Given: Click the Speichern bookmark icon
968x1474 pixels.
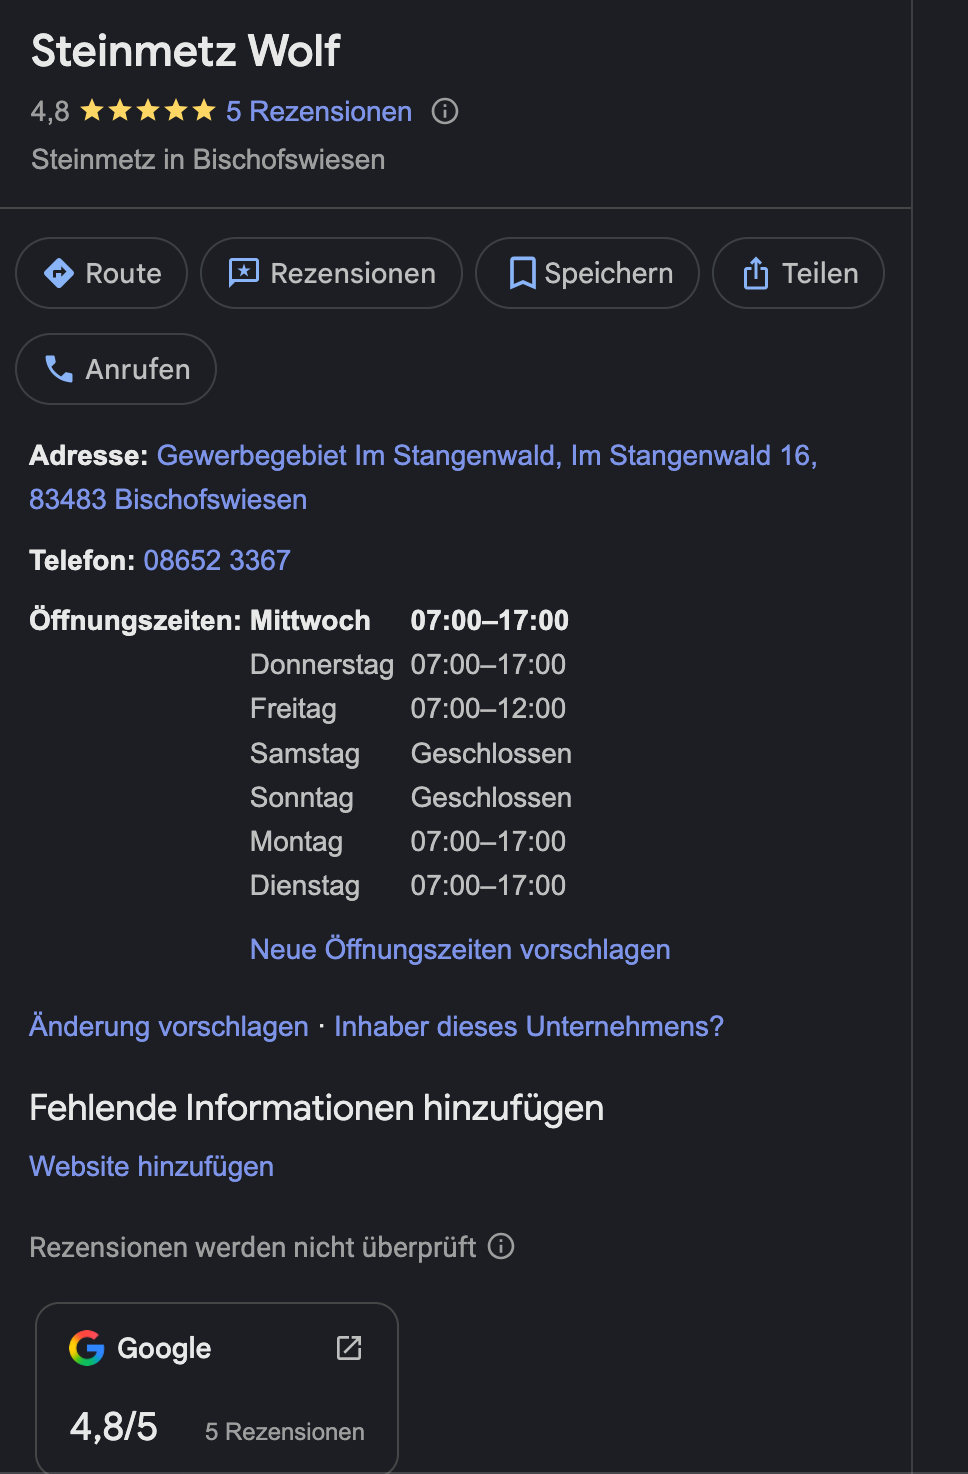Looking at the screenshot, I should click(x=522, y=273).
